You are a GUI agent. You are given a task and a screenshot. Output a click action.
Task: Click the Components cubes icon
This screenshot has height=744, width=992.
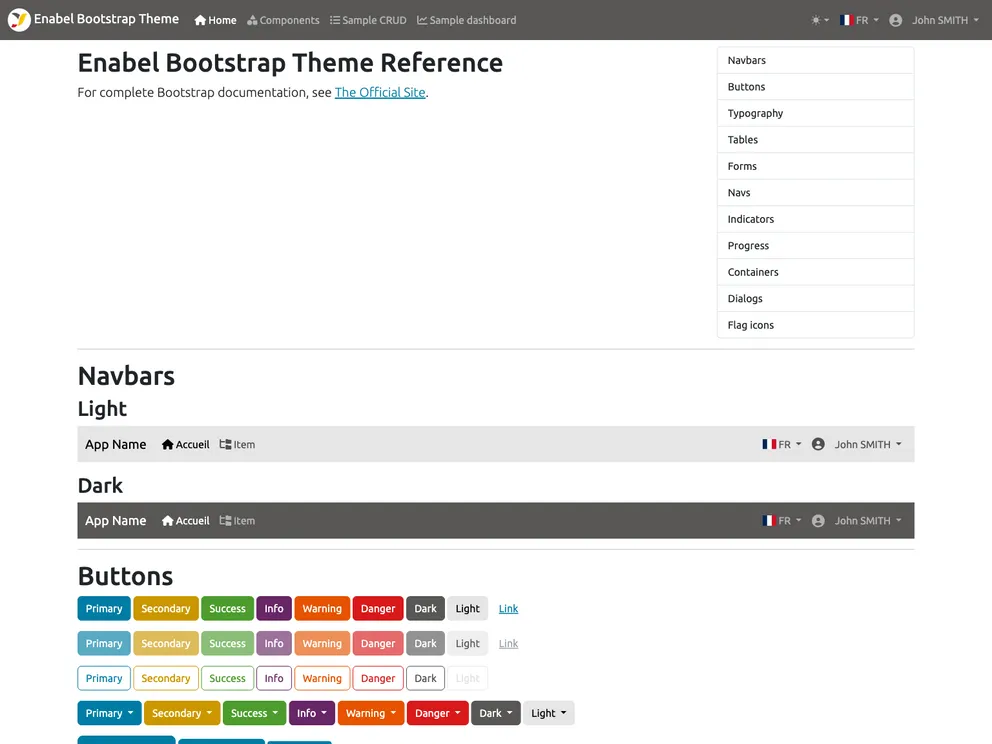(x=253, y=20)
